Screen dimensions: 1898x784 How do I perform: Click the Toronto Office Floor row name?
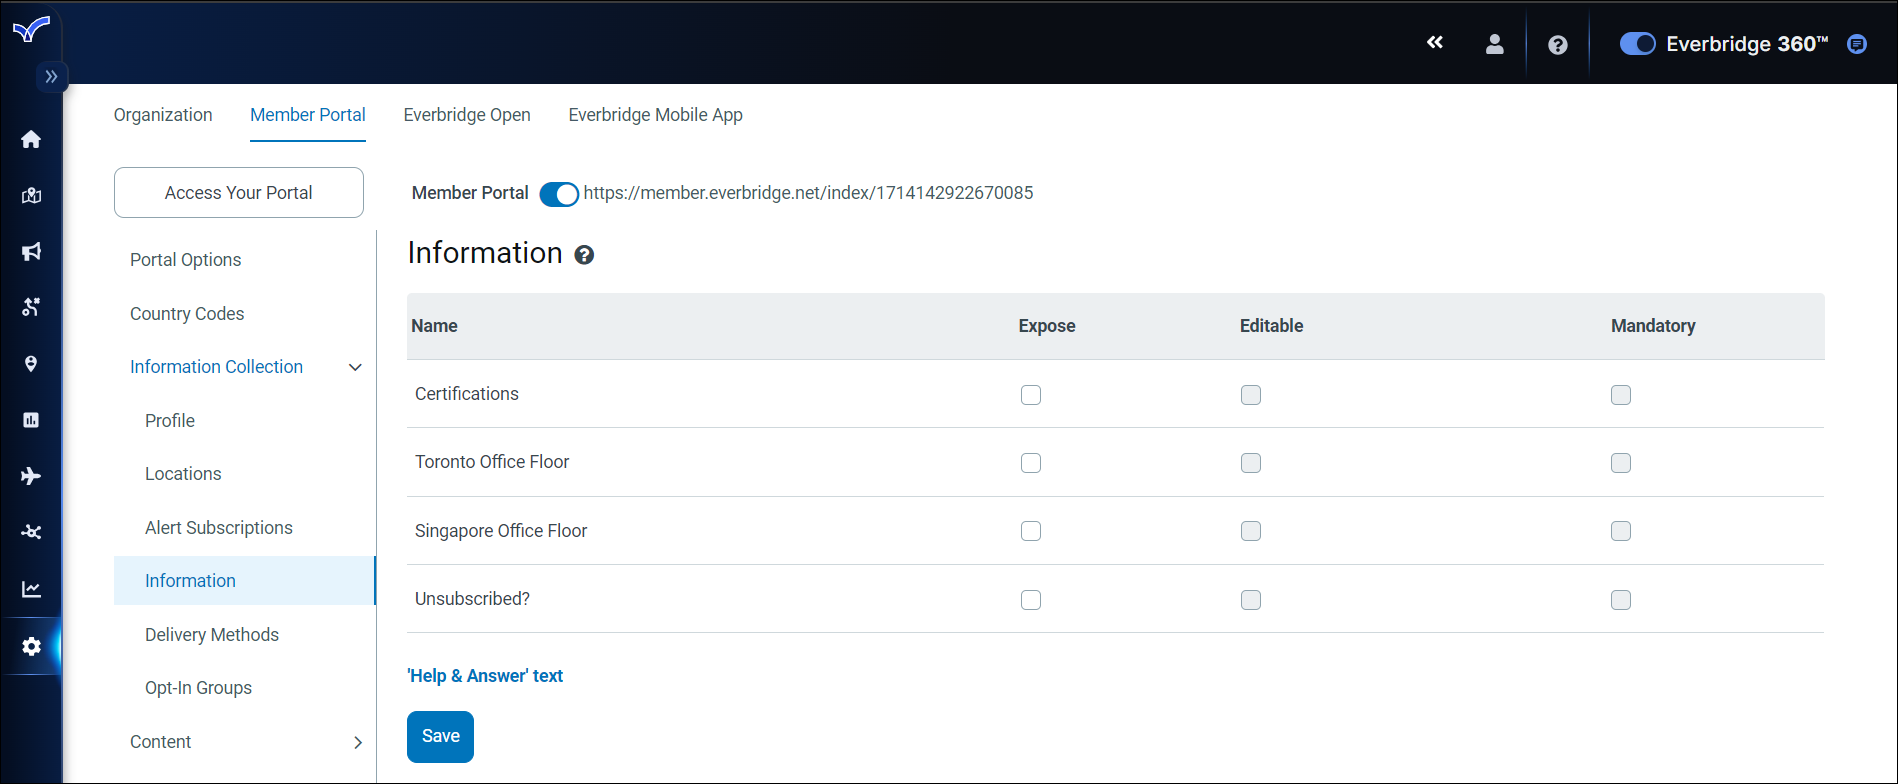(x=492, y=462)
